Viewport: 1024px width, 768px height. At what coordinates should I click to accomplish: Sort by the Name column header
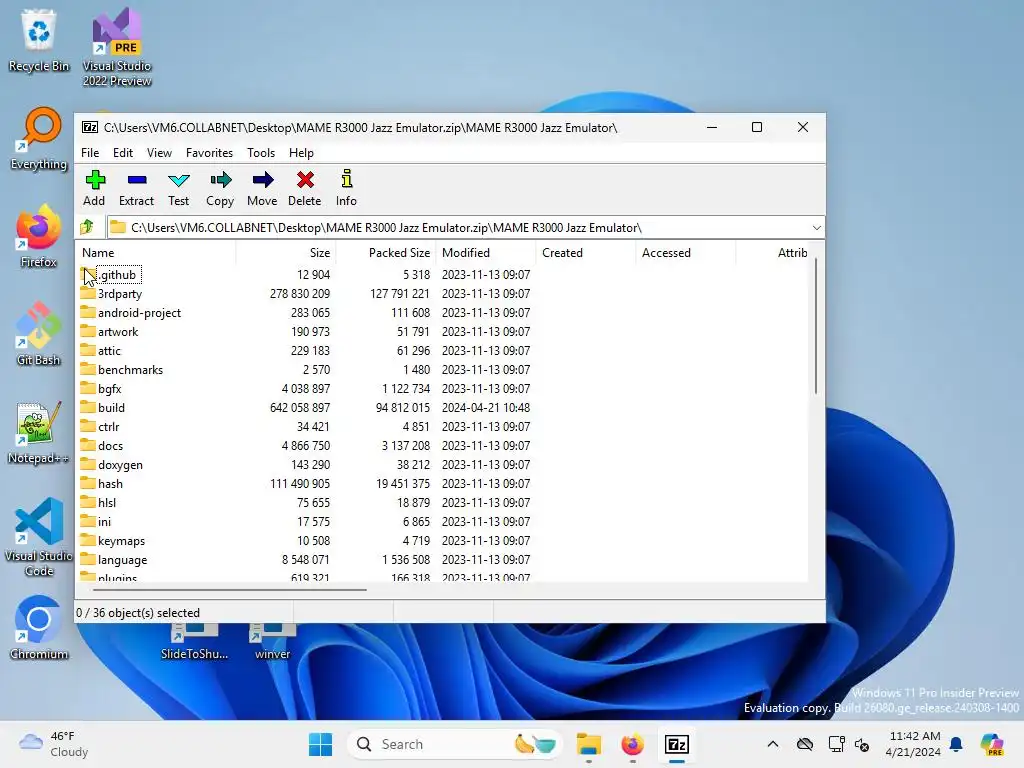tap(155, 253)
